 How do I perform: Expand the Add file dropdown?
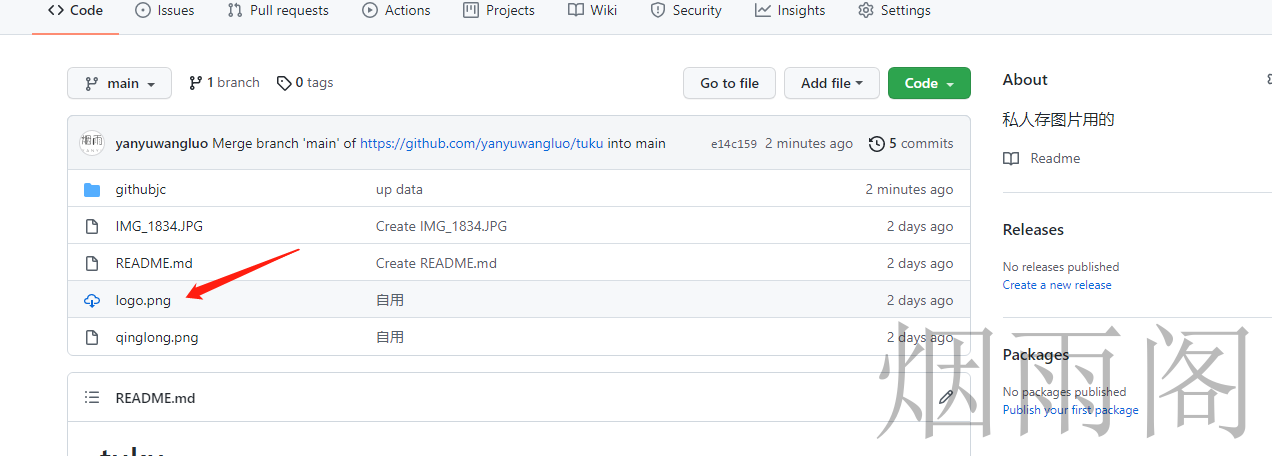pyautogui.click(x=832, y=83)
